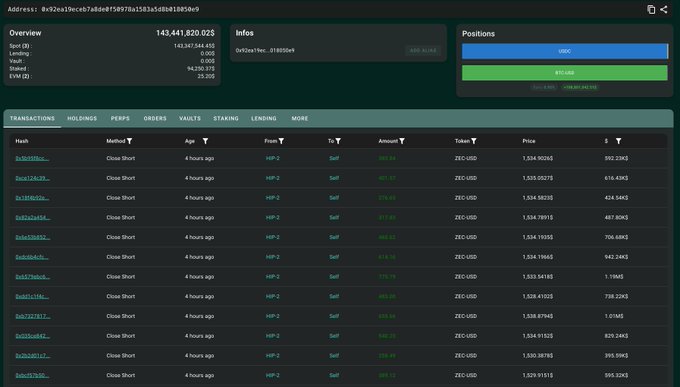Open hash link in the 595.32K$ row
680x387 pixels.
(32, 376)
